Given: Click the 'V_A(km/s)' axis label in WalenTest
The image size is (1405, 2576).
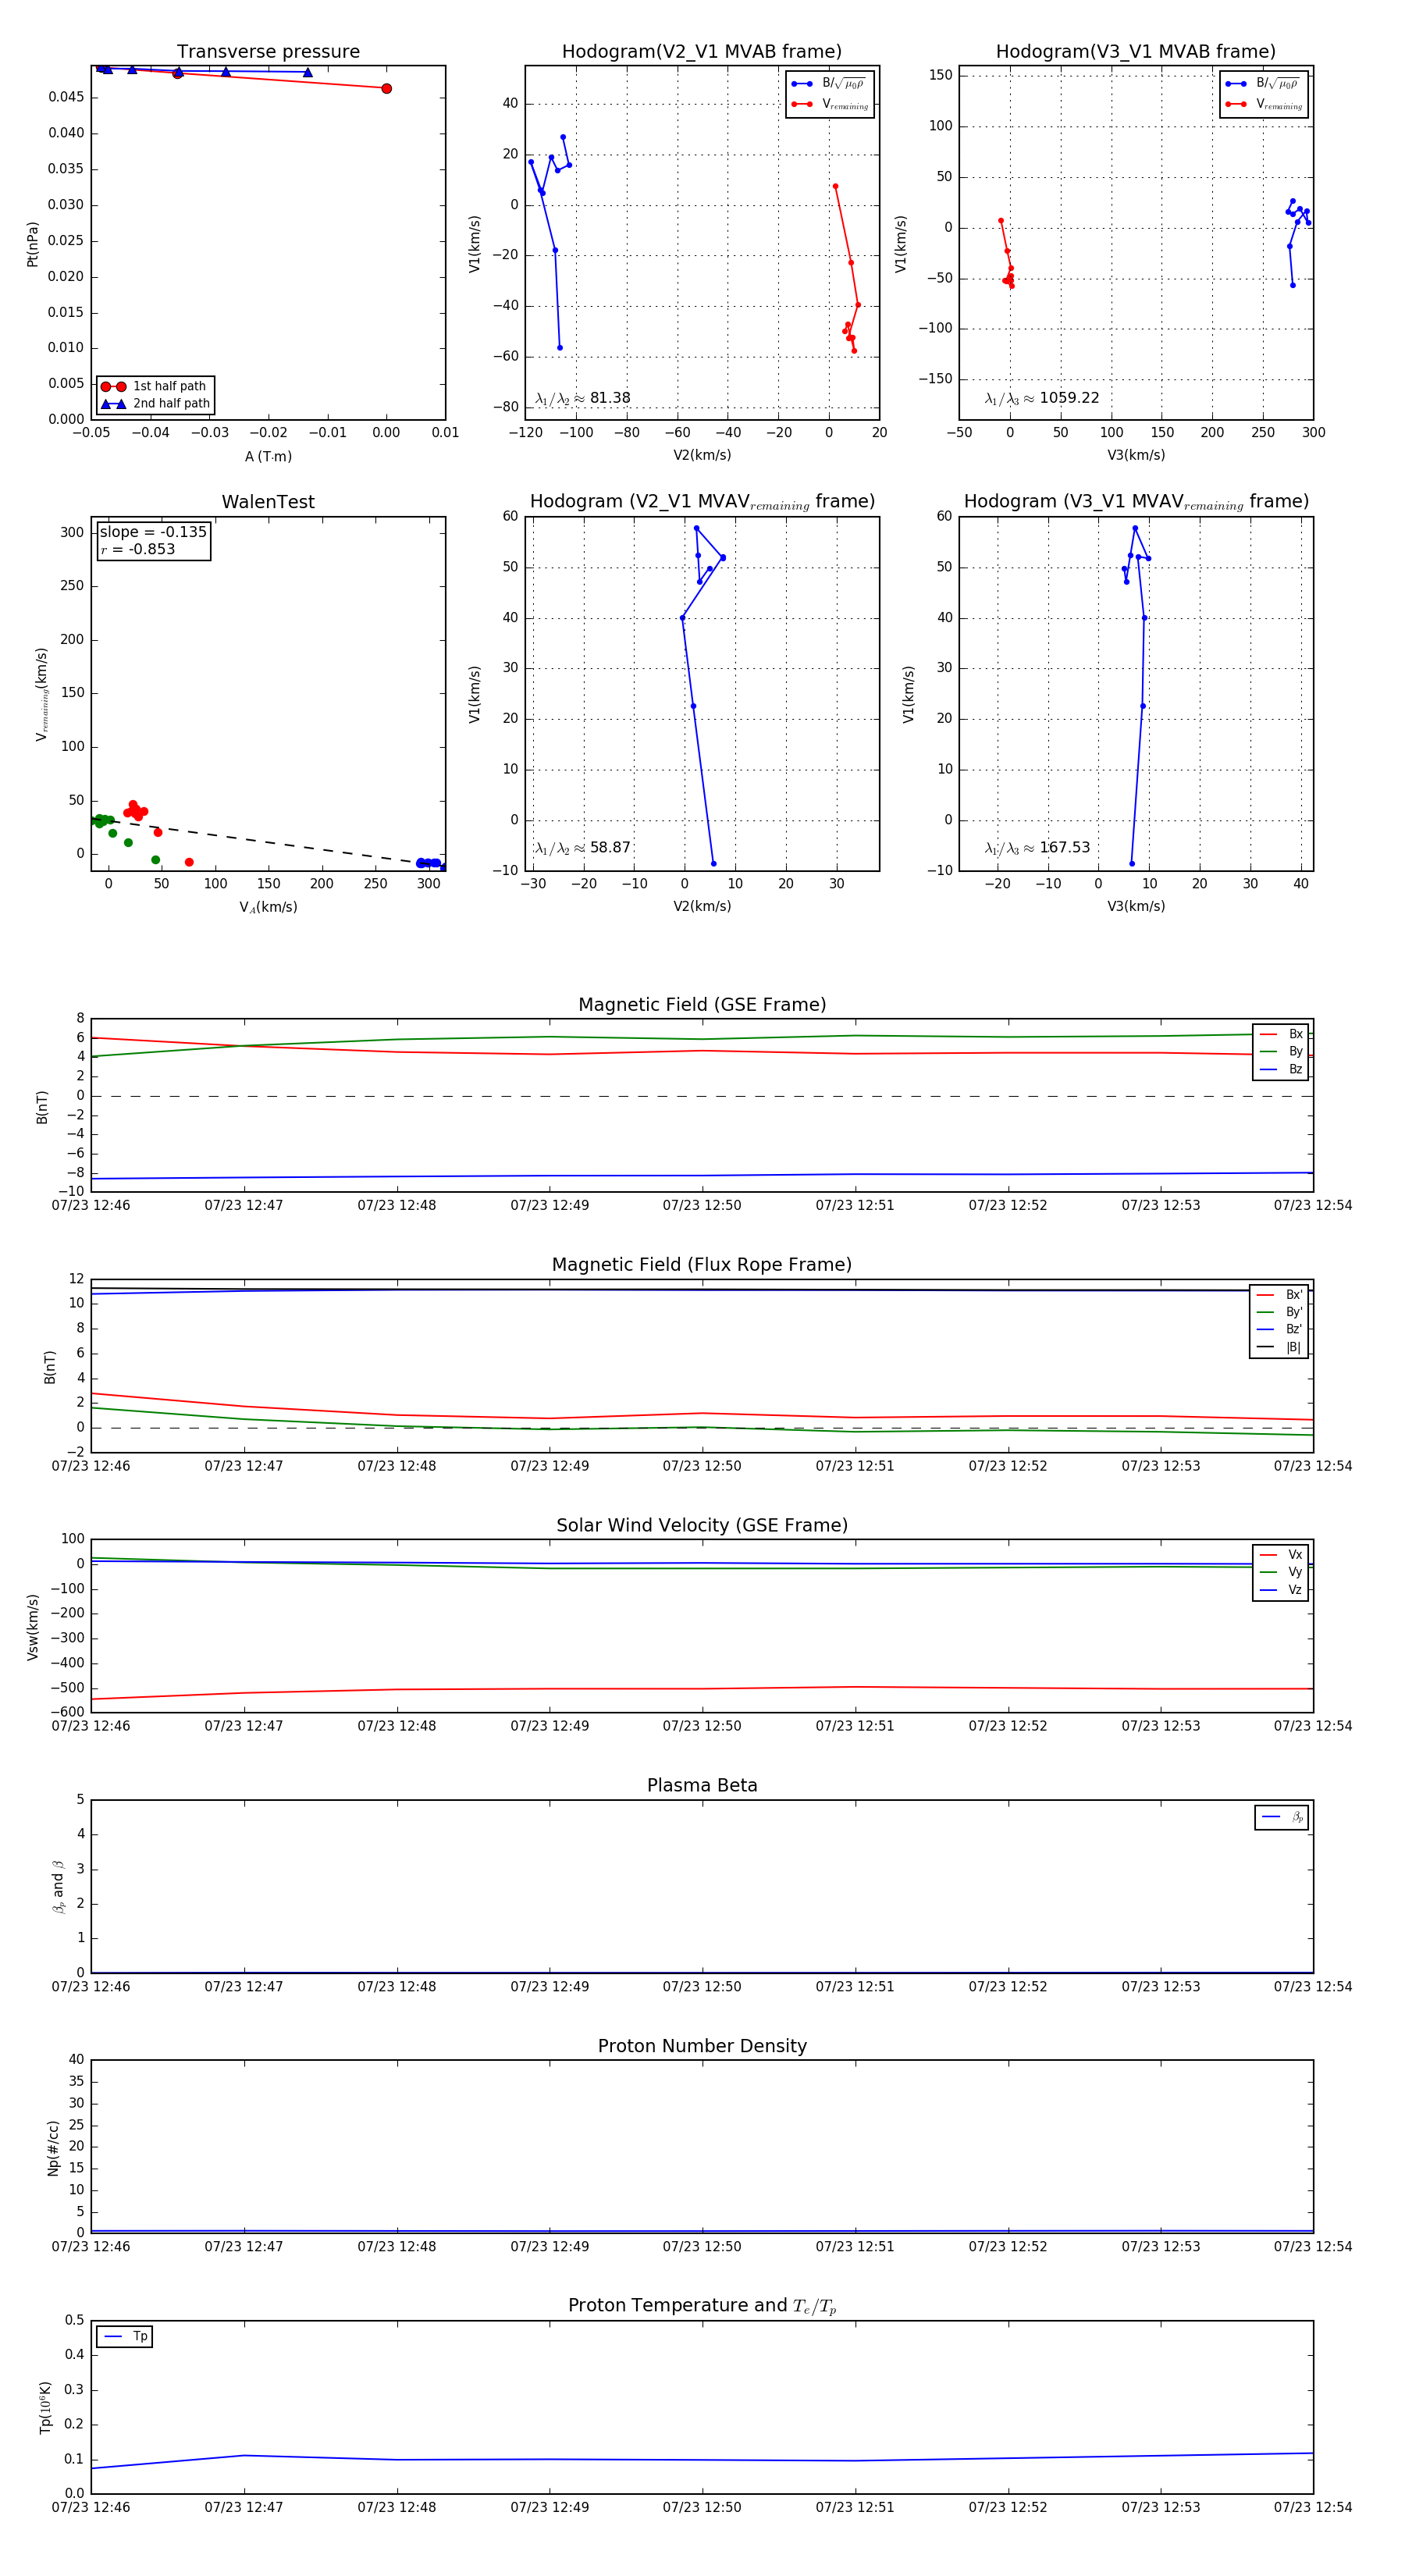Looking at the screenshot, I should click(268, 907).
